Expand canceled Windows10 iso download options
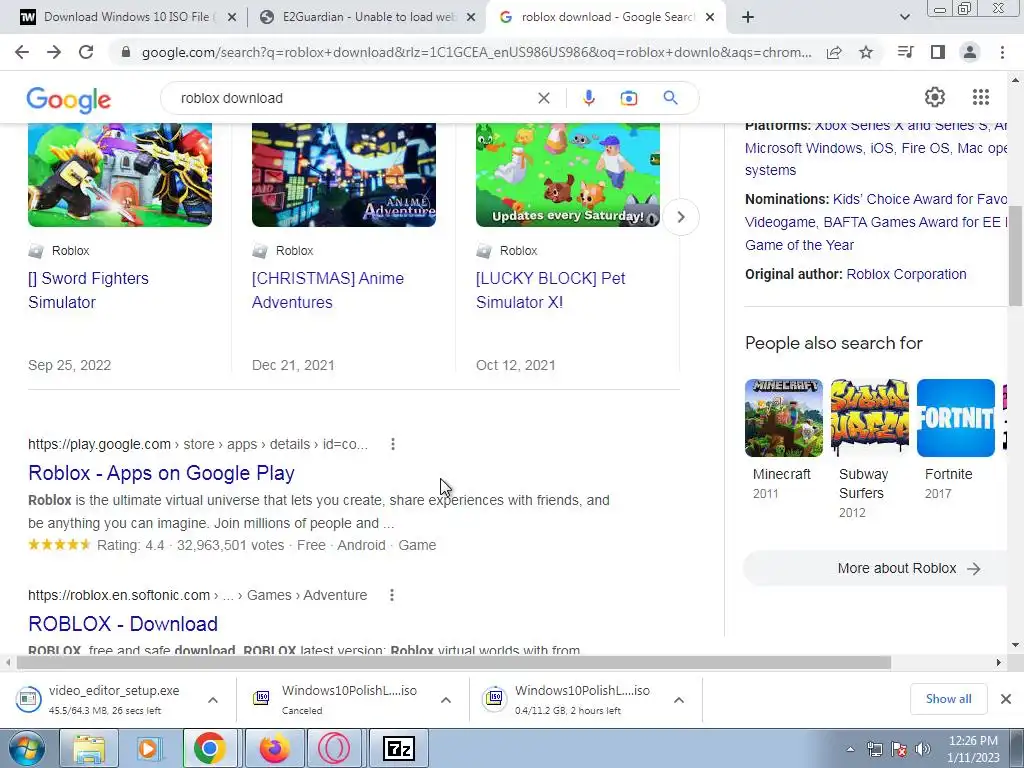 pyautogui.click(x=446, y=700)
